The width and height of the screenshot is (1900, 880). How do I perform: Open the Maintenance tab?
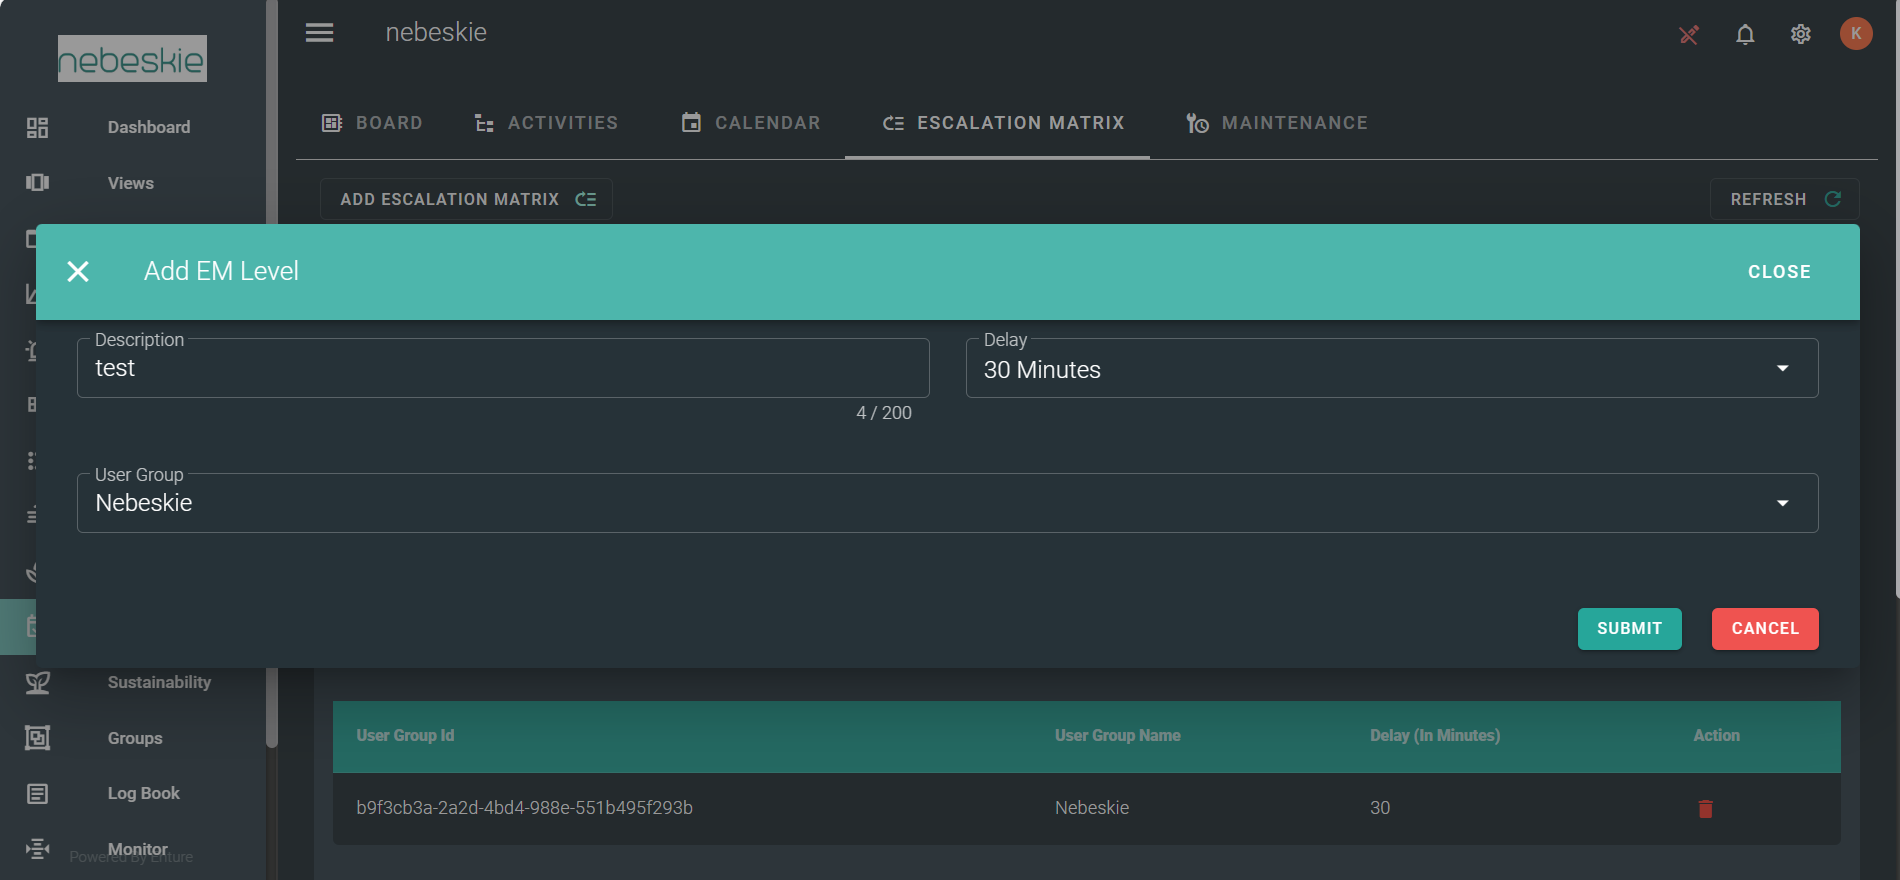1277,123
